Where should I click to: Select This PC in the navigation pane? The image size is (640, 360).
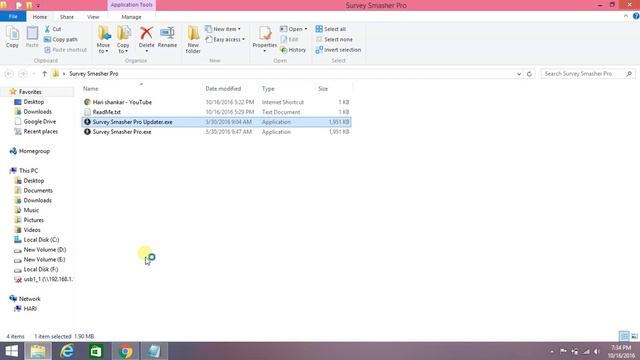point(28,171)
